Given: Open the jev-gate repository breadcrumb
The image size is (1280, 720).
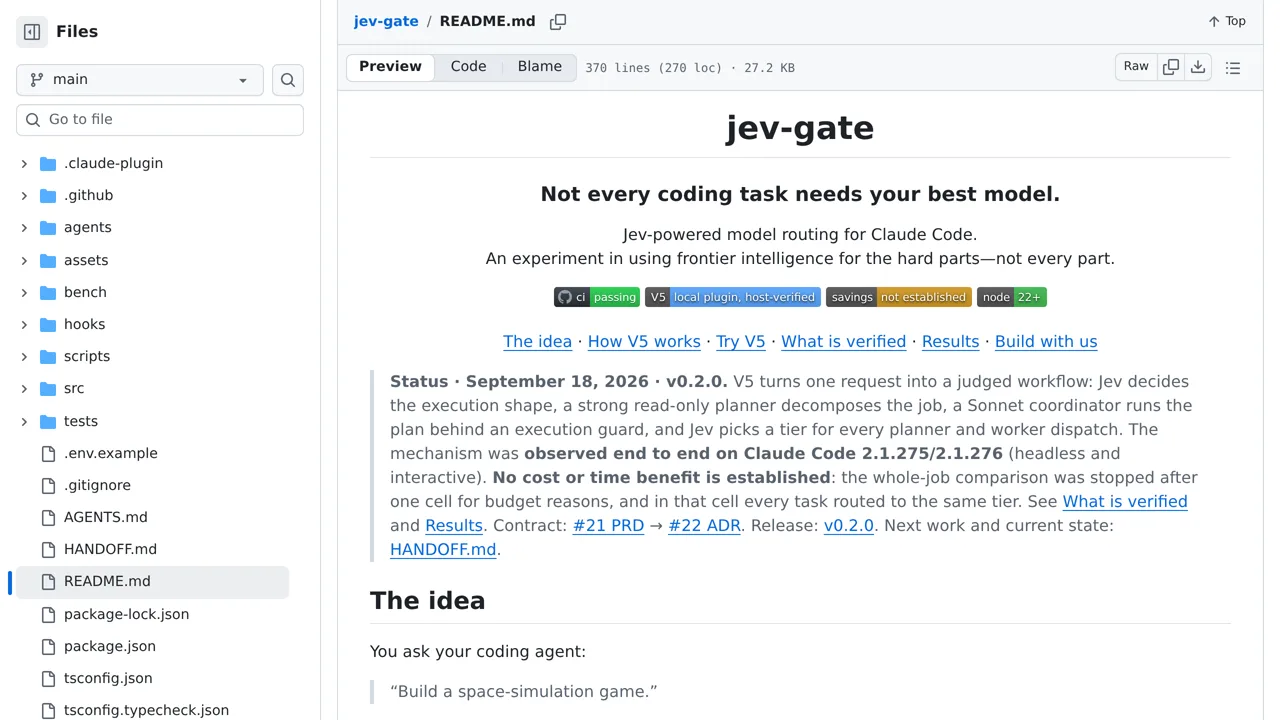Looking at the screenshot, I should tap(386, 22).
